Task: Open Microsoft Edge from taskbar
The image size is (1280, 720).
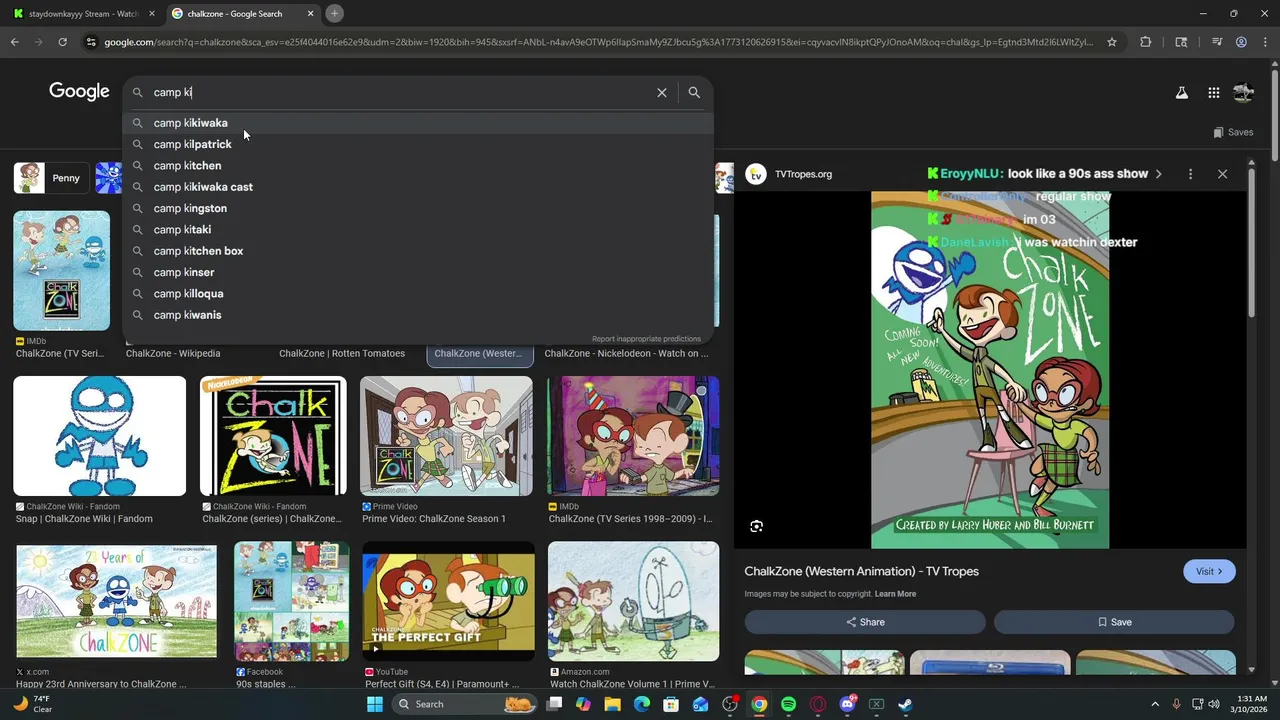Action: pyautogui.click(x=642, y=704)
